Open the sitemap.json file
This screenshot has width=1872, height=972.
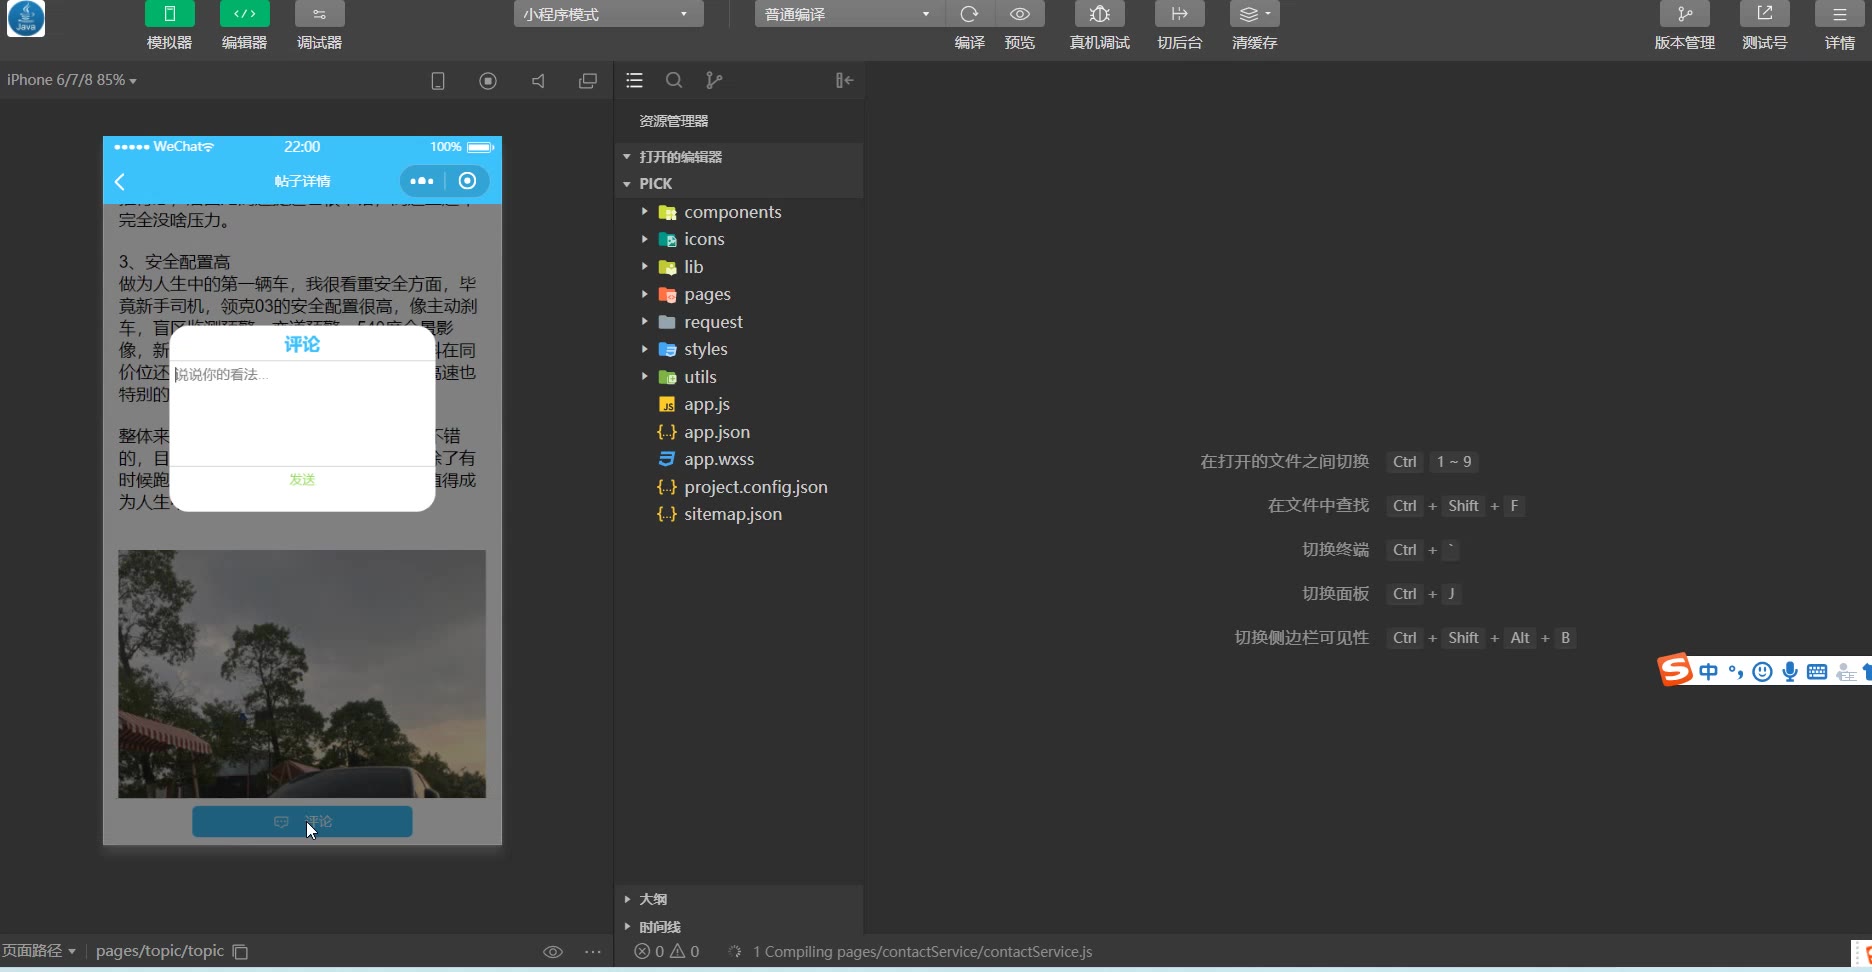pos(739,514)
